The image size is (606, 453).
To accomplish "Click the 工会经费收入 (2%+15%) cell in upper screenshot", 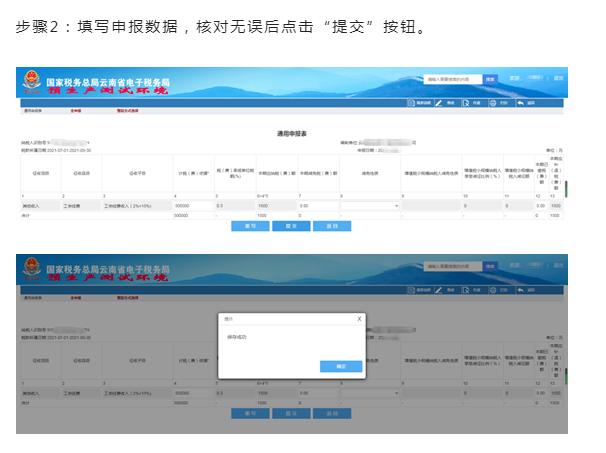I will pos(137,206).
